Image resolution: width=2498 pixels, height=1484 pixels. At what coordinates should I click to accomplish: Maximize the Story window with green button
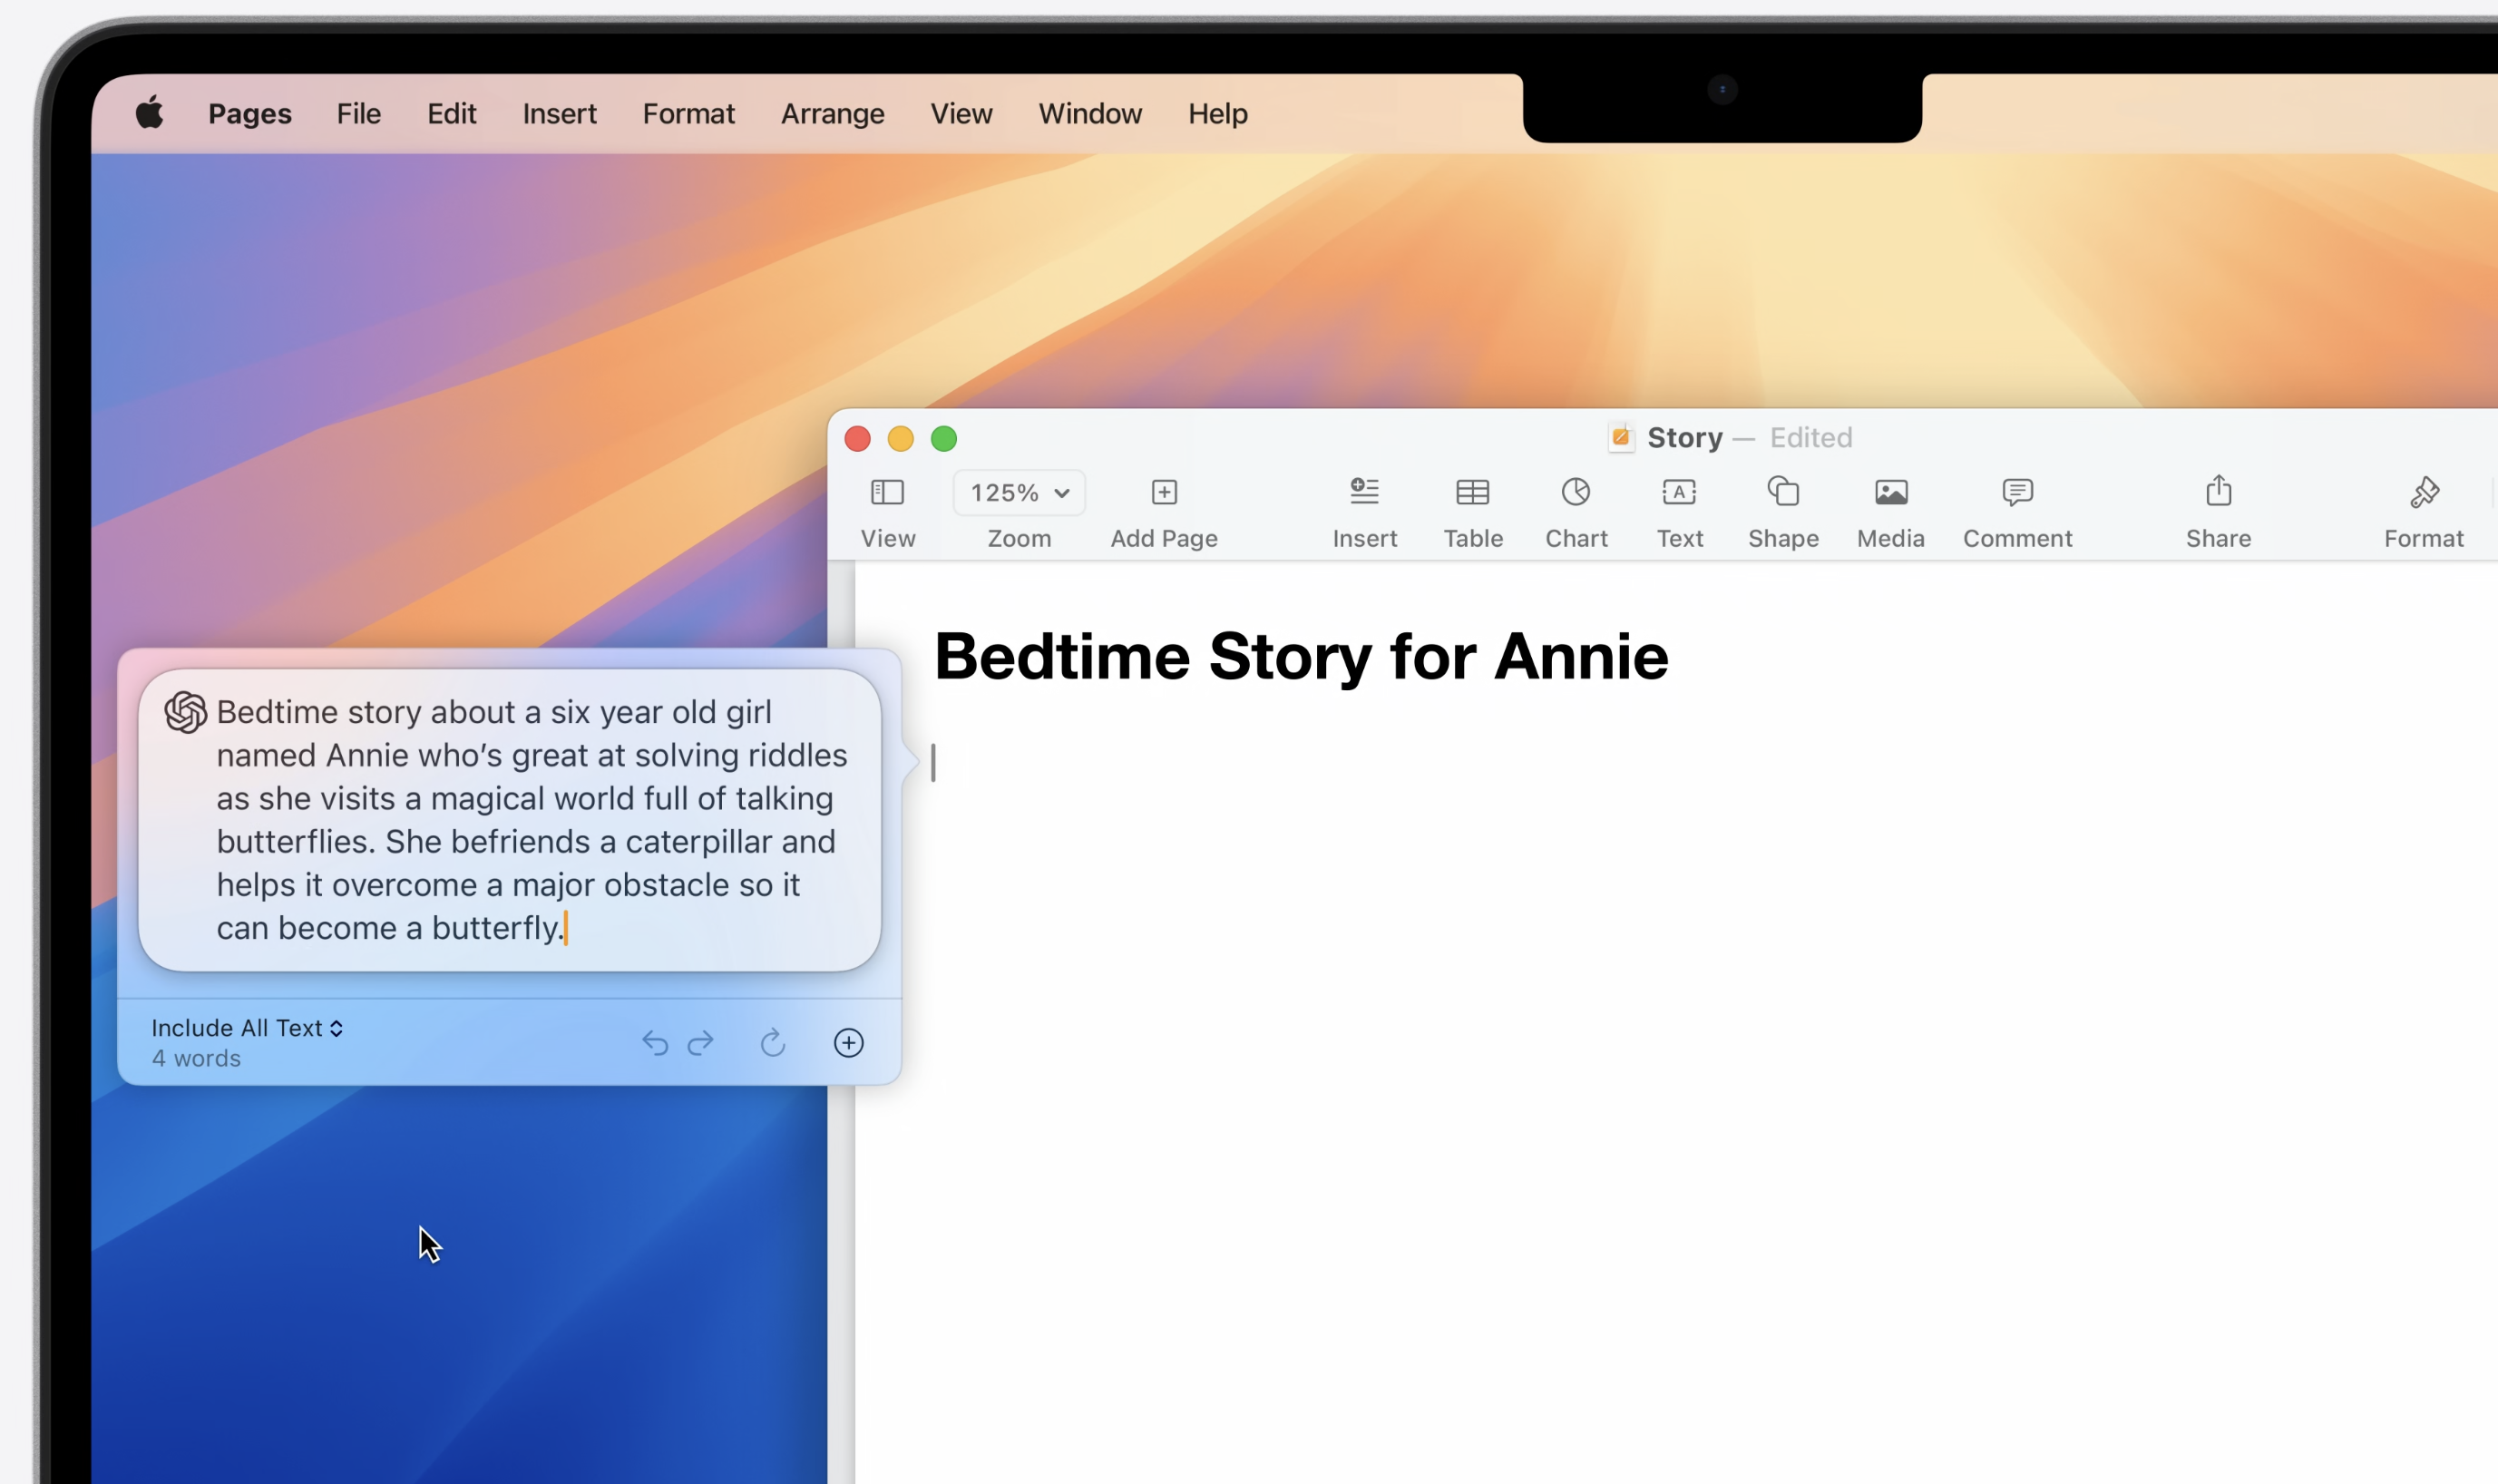tap(943, 439)
